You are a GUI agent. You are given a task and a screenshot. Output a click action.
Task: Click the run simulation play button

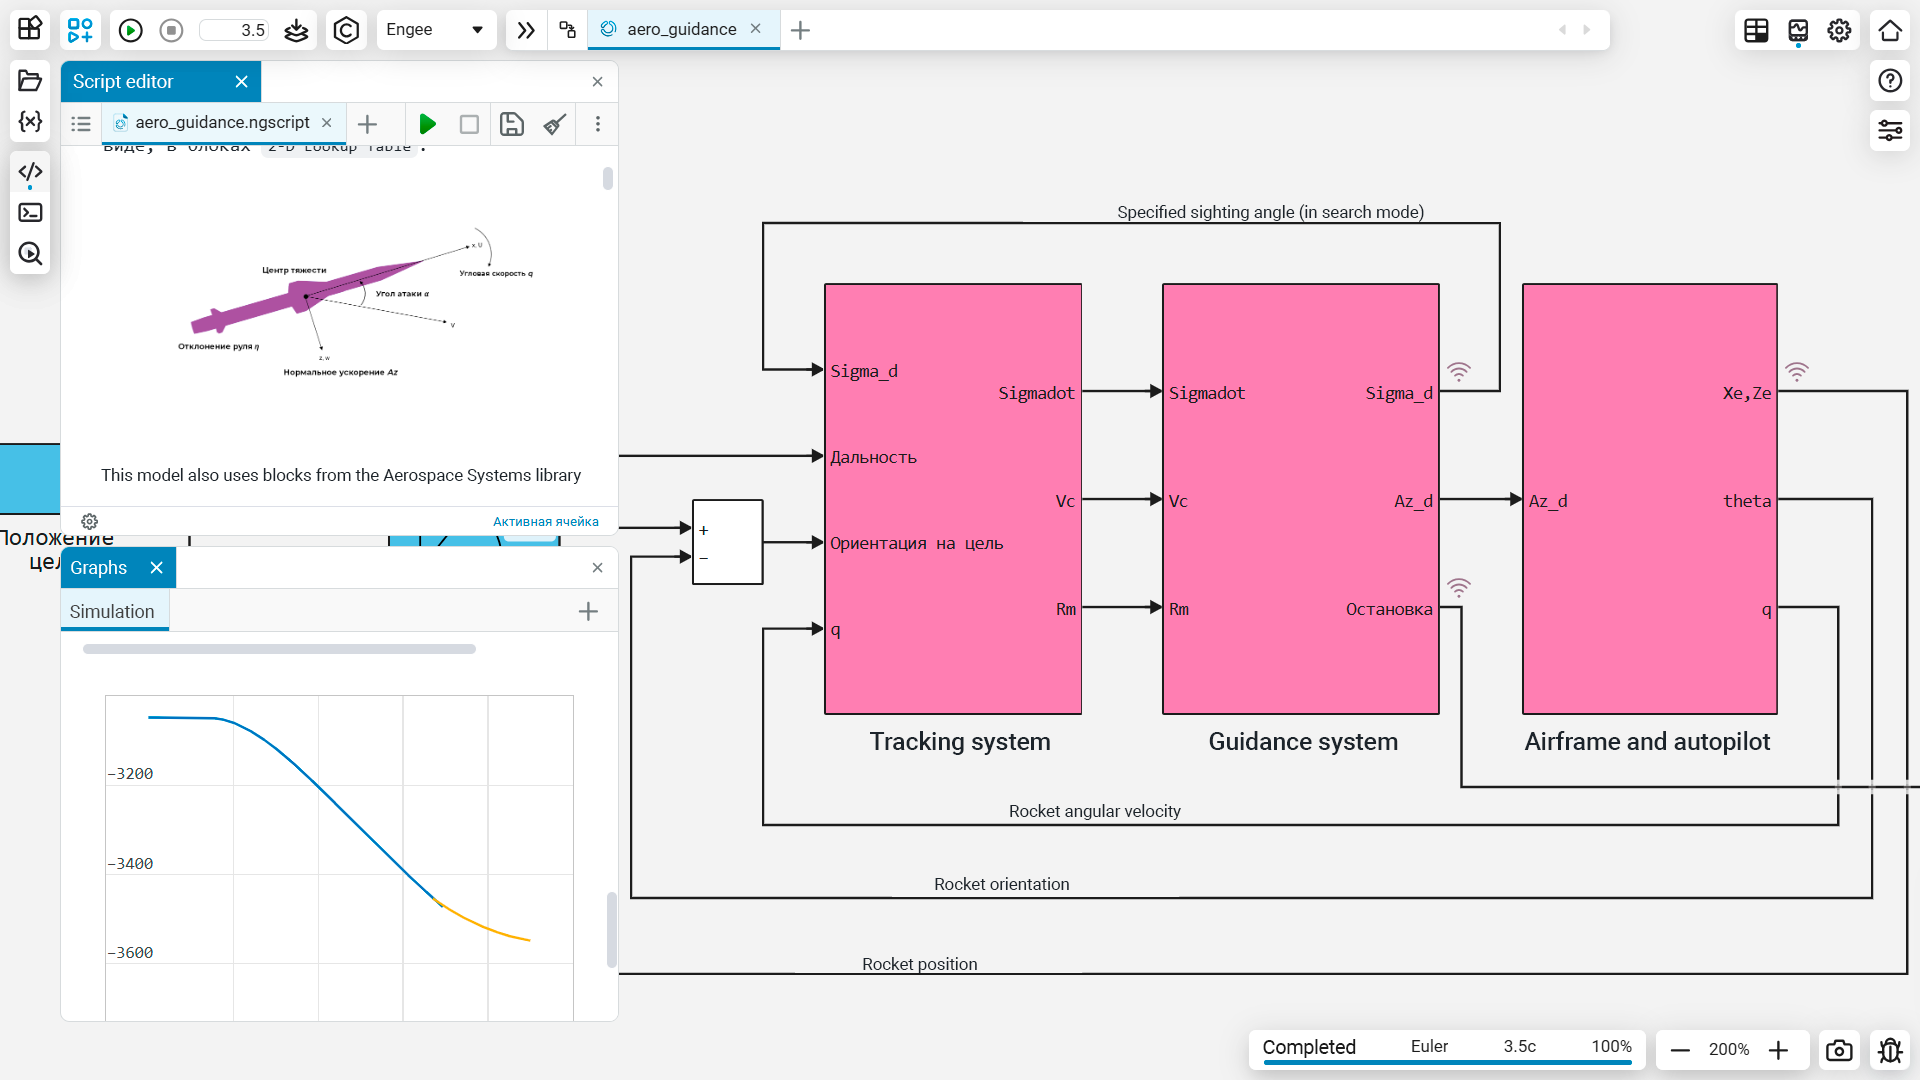click(130, 30)
